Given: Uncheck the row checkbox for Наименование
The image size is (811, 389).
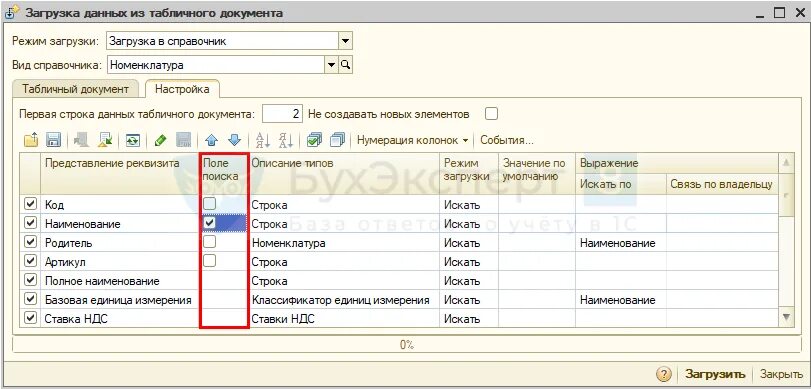Looking at the screenshot, I should (x=31, y=223).
